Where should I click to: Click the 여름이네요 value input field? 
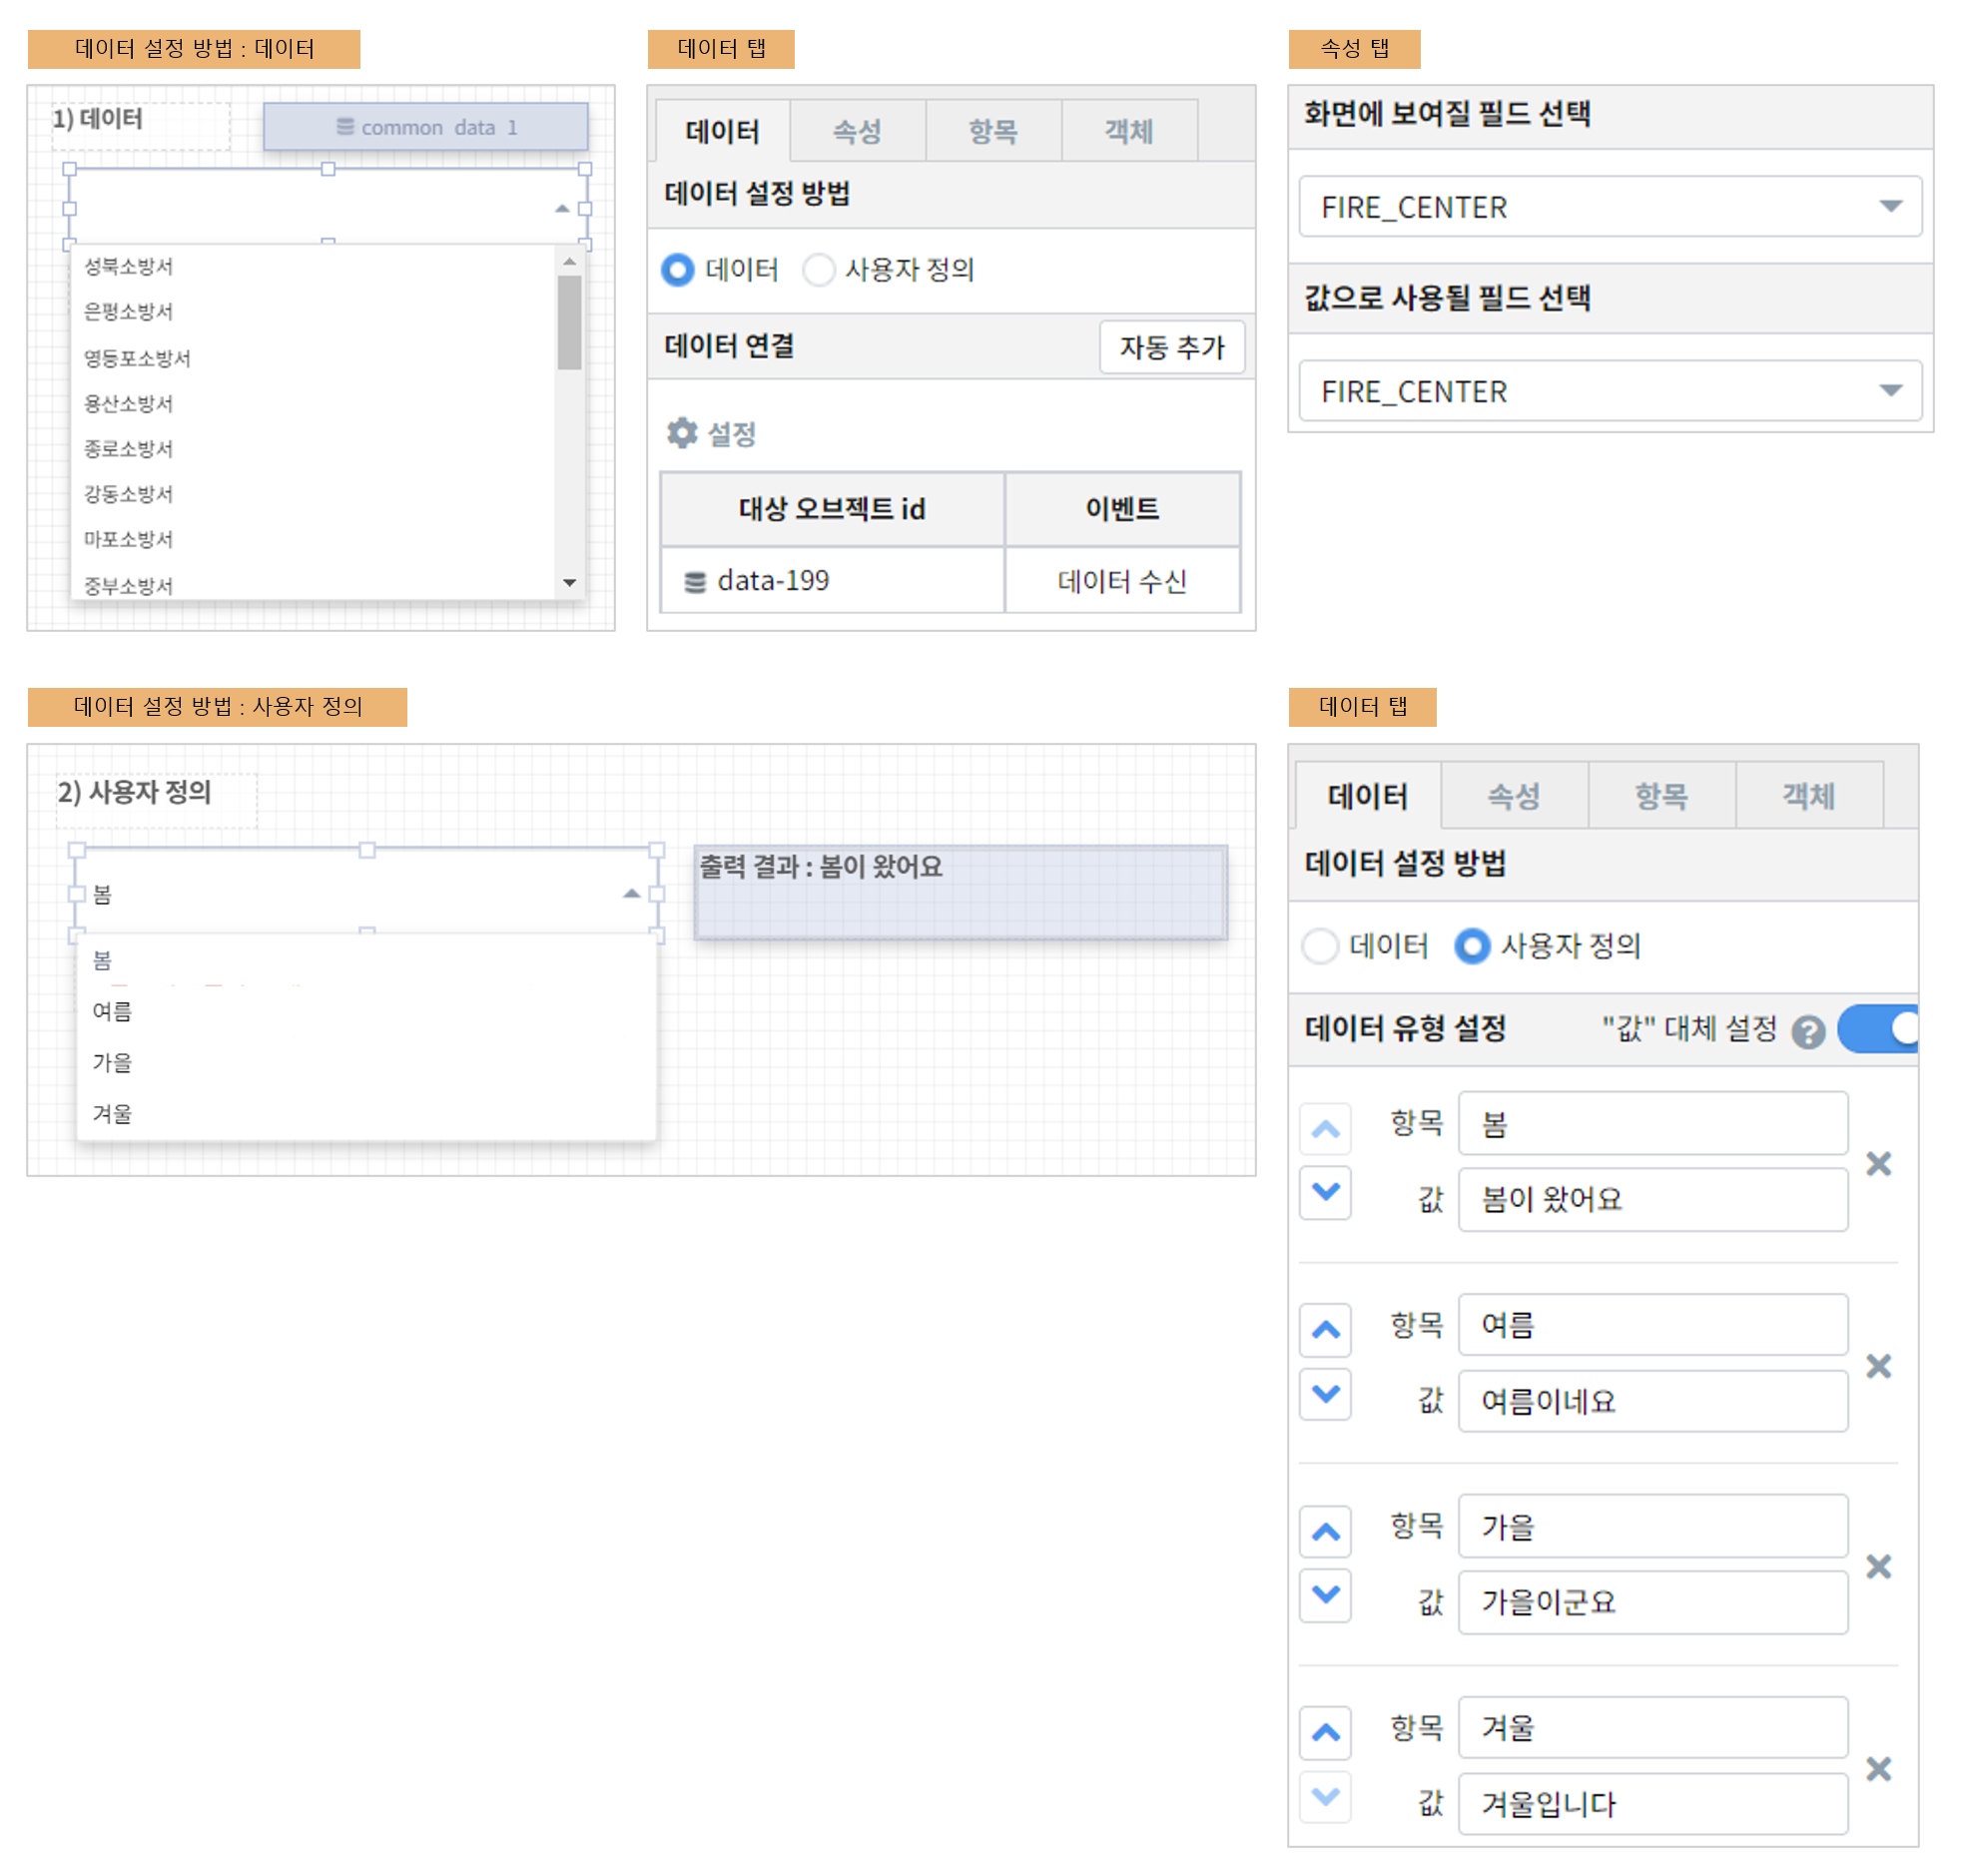[1651, 1401]
